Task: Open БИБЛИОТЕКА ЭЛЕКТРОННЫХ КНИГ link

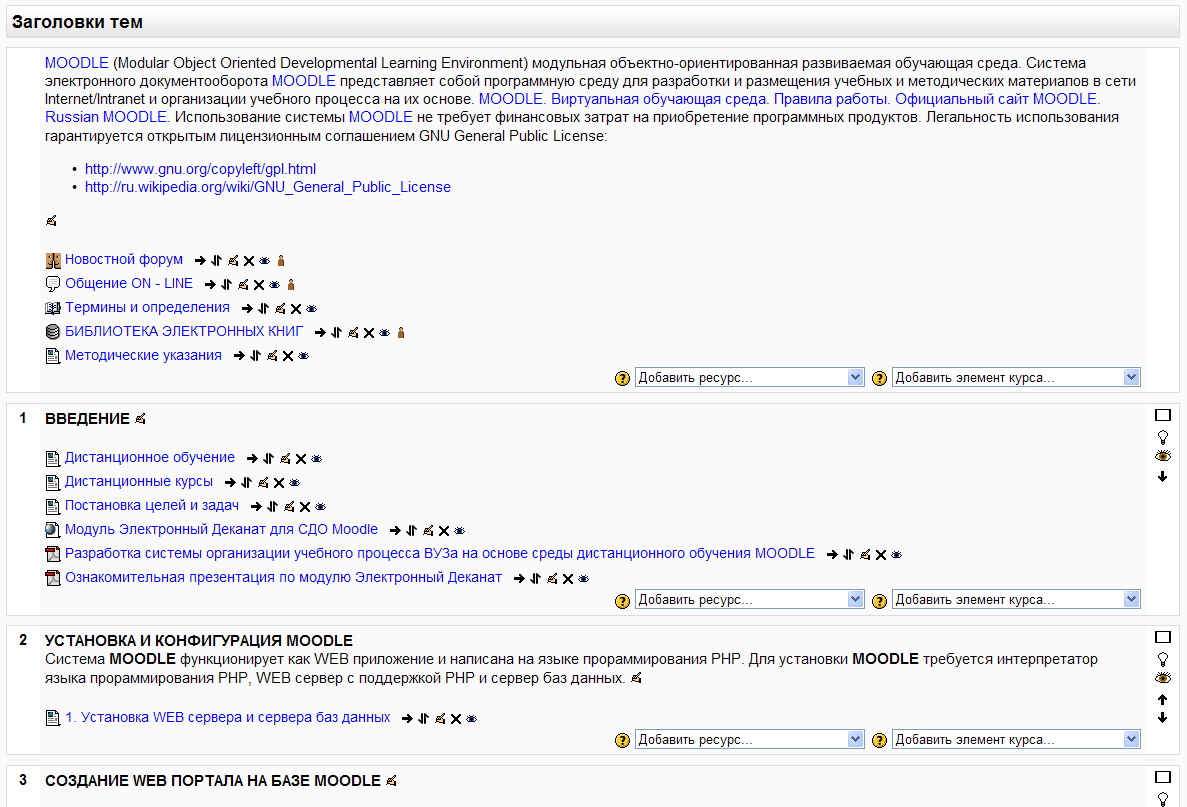Action: [184, 332]
